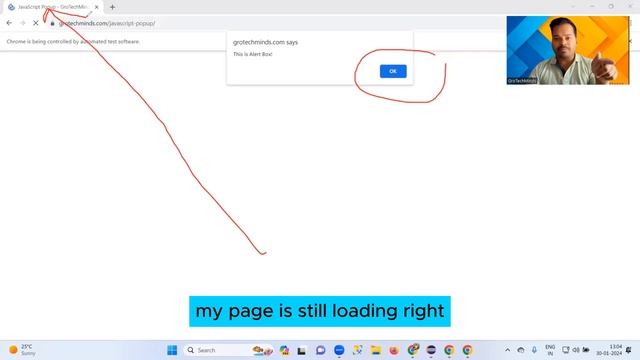Open Copilot from the taskbar
This screenshot has height=360, width=640.
coord(284,350)
